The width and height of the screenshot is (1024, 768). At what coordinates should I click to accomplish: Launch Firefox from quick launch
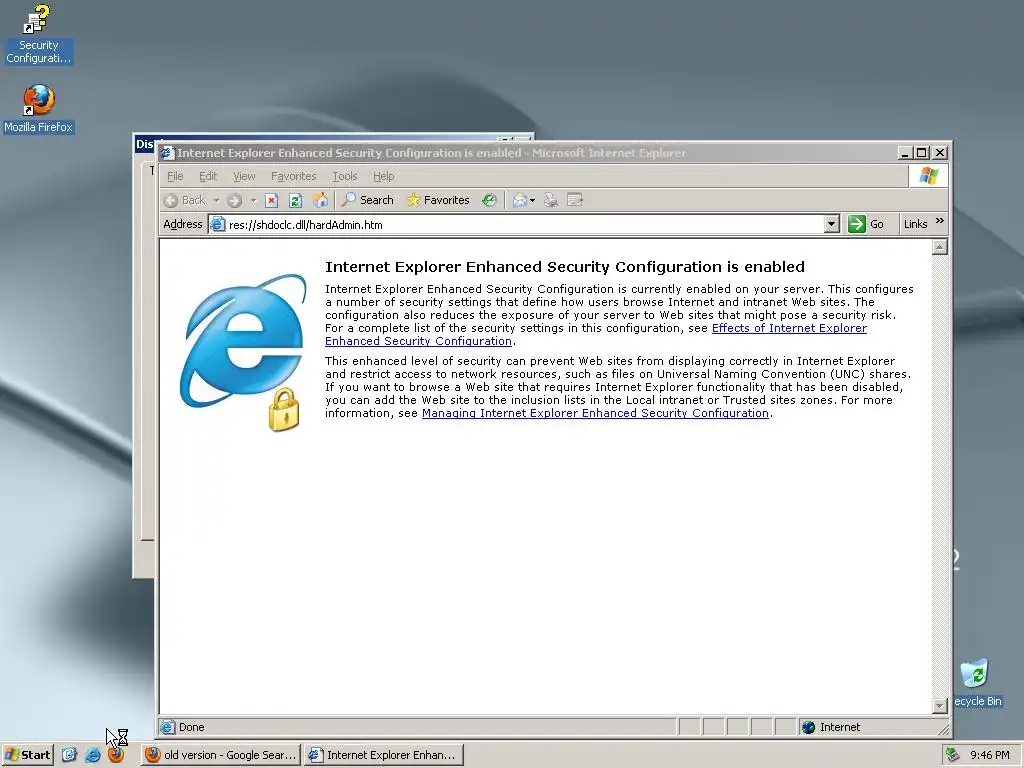click(x=116, y=755)
